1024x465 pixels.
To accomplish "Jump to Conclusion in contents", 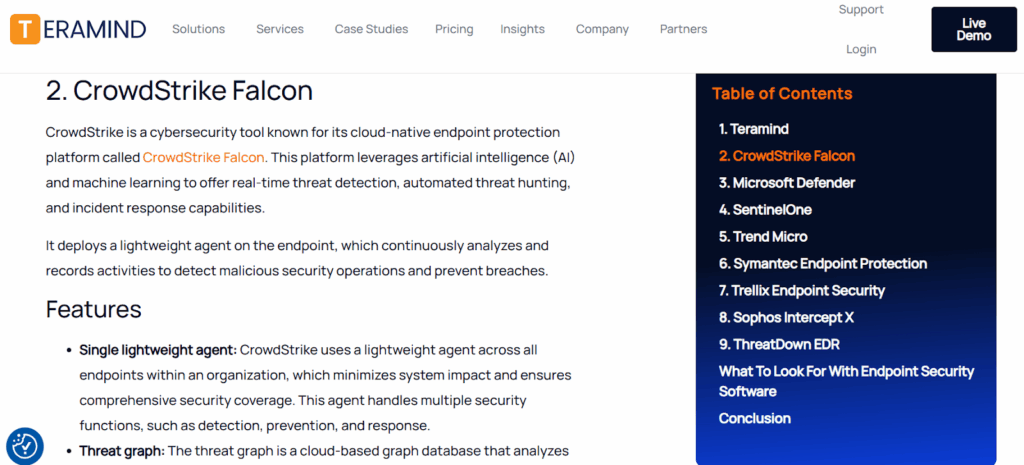I will (x=754, y=418).
